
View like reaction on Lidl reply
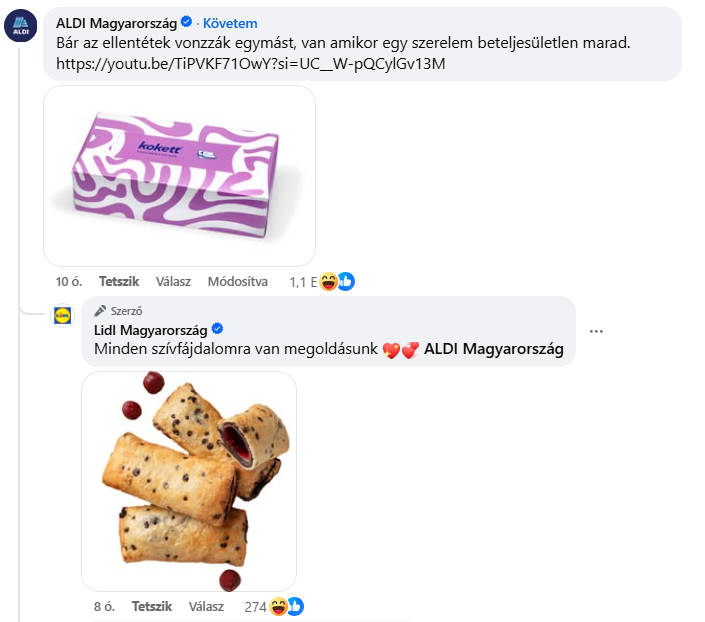point(295,606)
